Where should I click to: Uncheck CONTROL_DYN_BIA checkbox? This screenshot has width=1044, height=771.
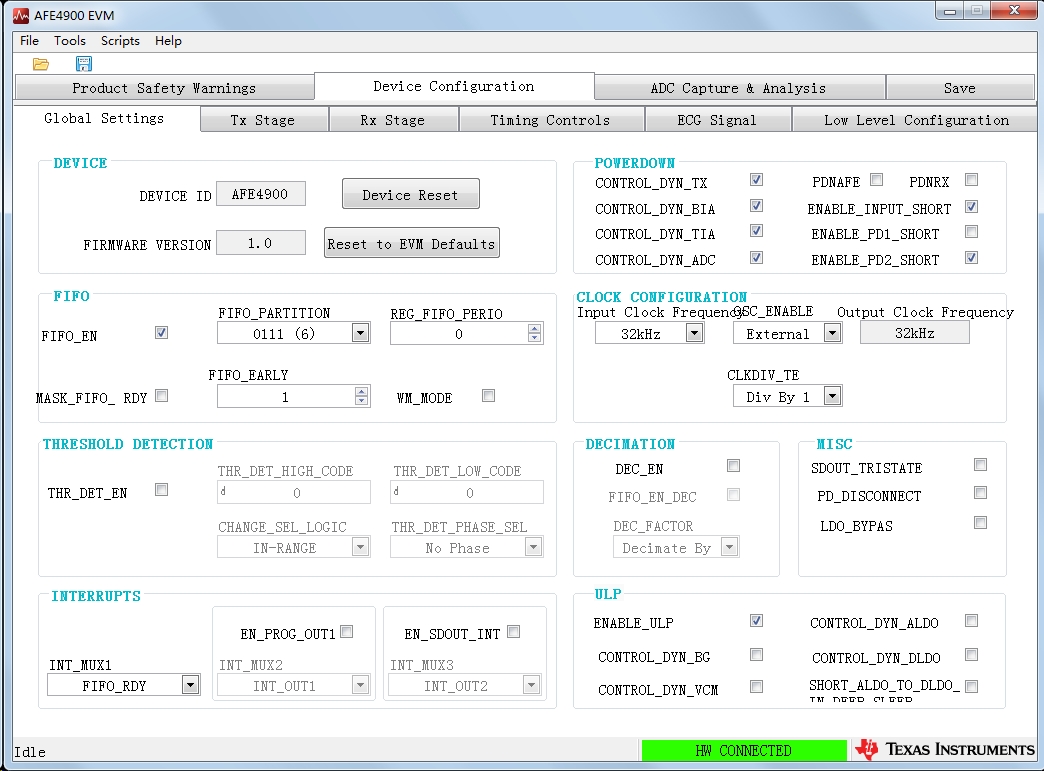[x=756, y=206]
